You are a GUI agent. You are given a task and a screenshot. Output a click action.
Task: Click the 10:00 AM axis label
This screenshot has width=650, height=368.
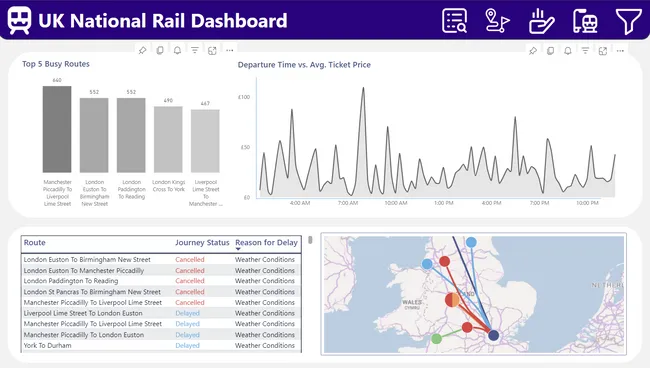pyautogui.click(x=396, y=203)
